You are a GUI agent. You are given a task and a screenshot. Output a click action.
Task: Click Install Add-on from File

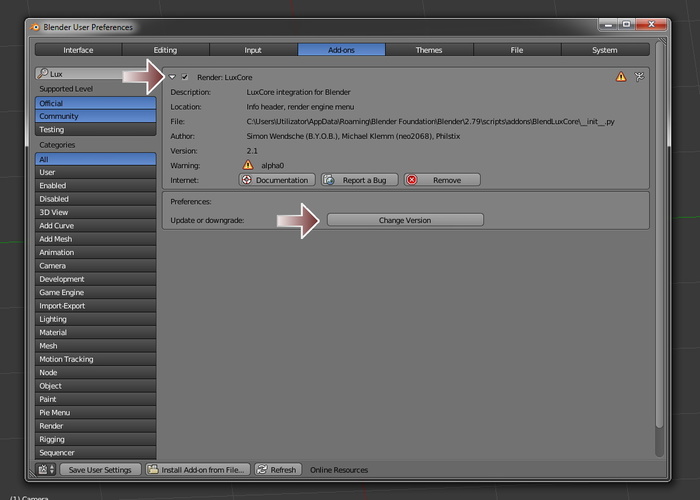coord(197,469)
